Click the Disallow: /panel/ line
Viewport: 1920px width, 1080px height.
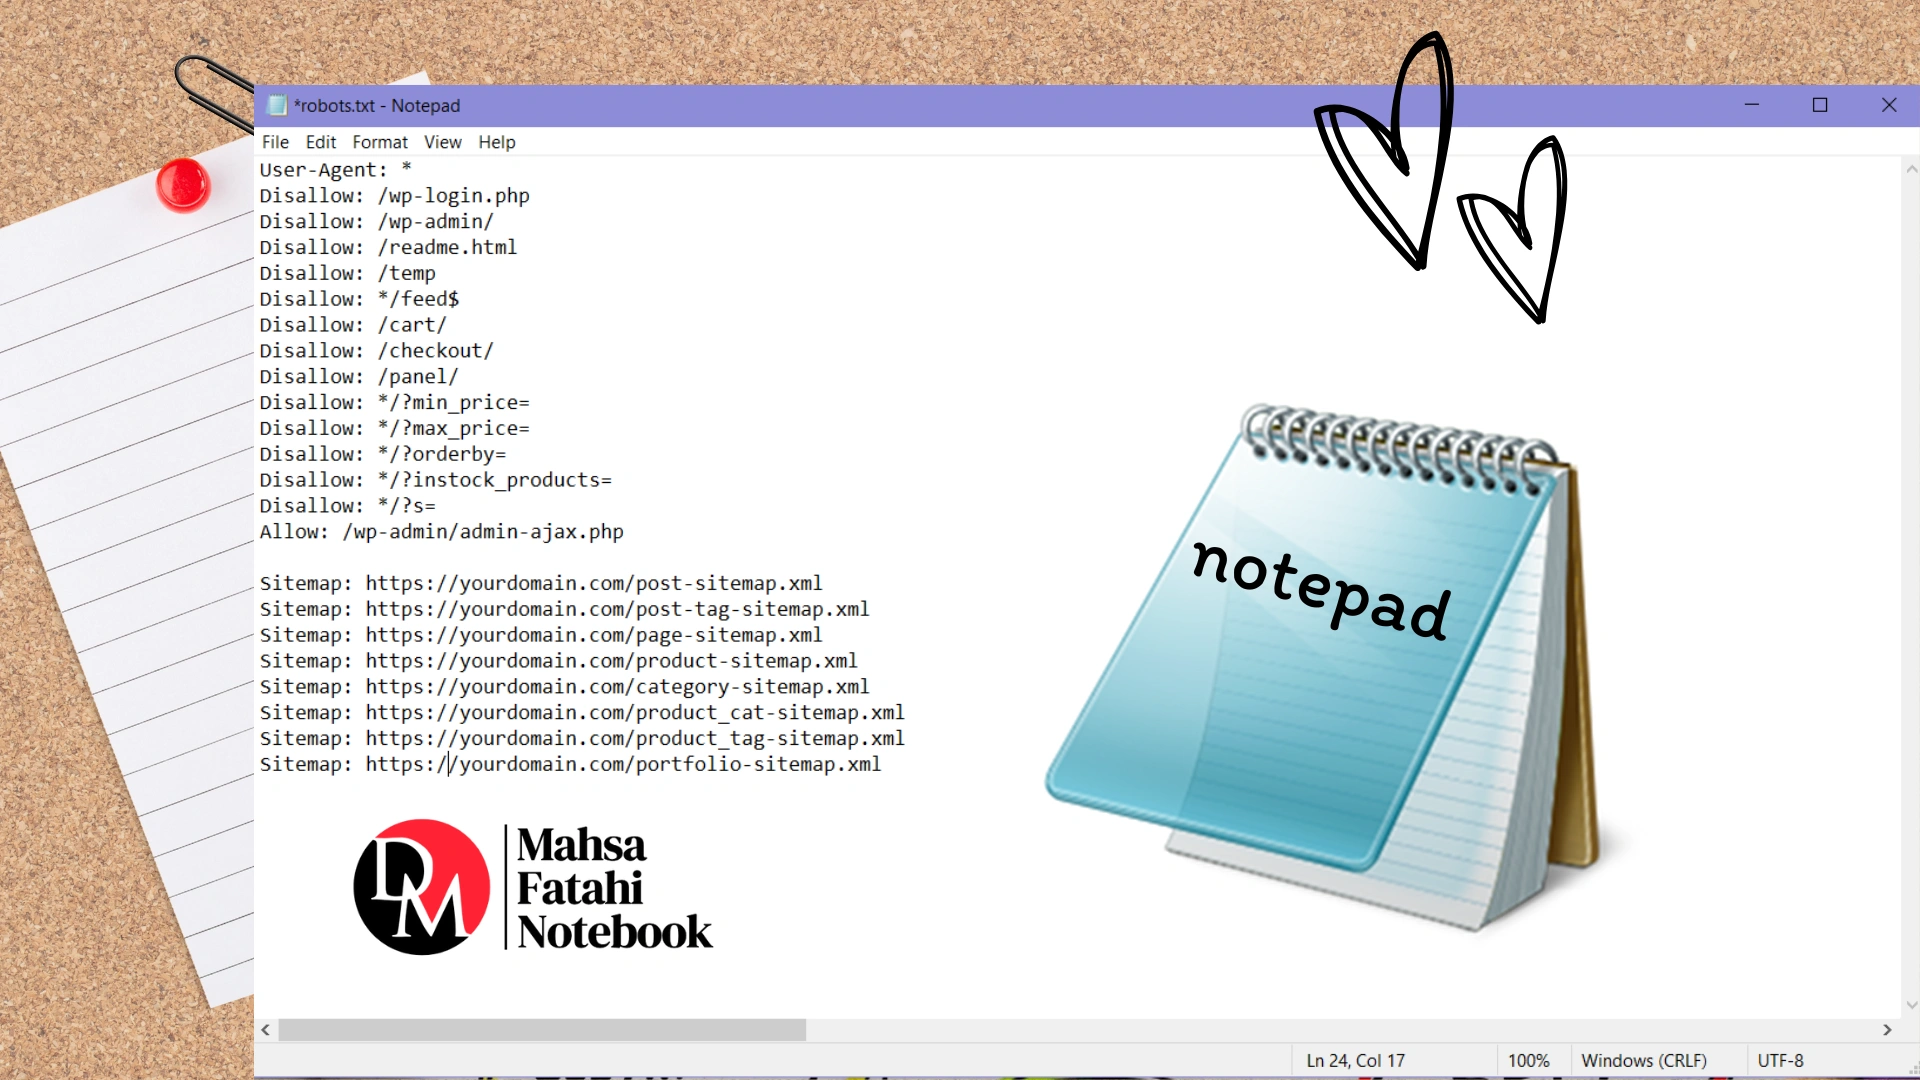click(x=360, y=377)
